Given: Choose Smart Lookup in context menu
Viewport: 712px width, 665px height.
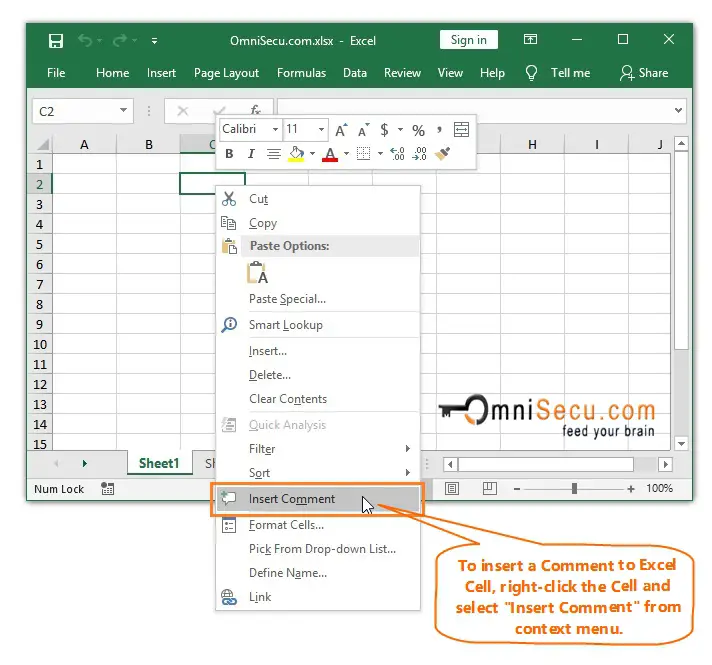Looking at the screenshot, I should [x=318, y=325].
